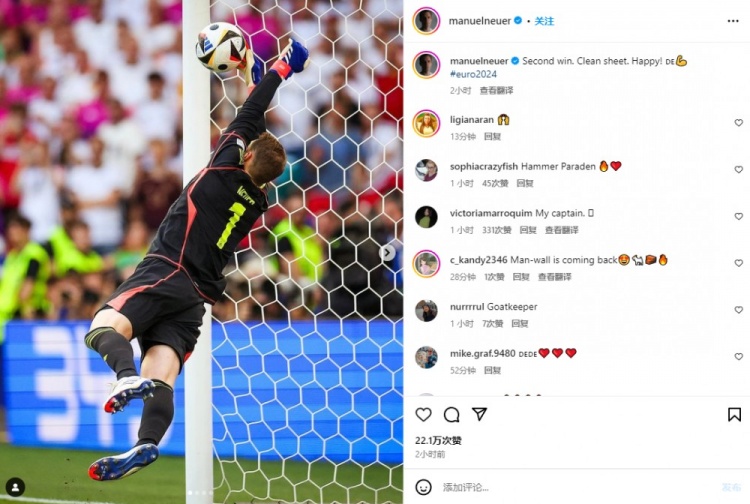The width and height of the screenshot is (750, 504).
Task: Open emoji picker beside comment field
Action: [423, 487]
